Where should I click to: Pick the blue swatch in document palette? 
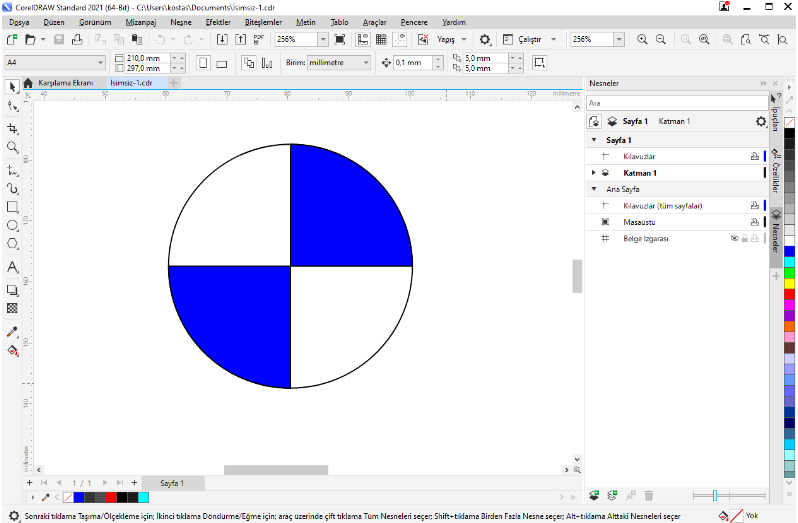tap(79, 497)
